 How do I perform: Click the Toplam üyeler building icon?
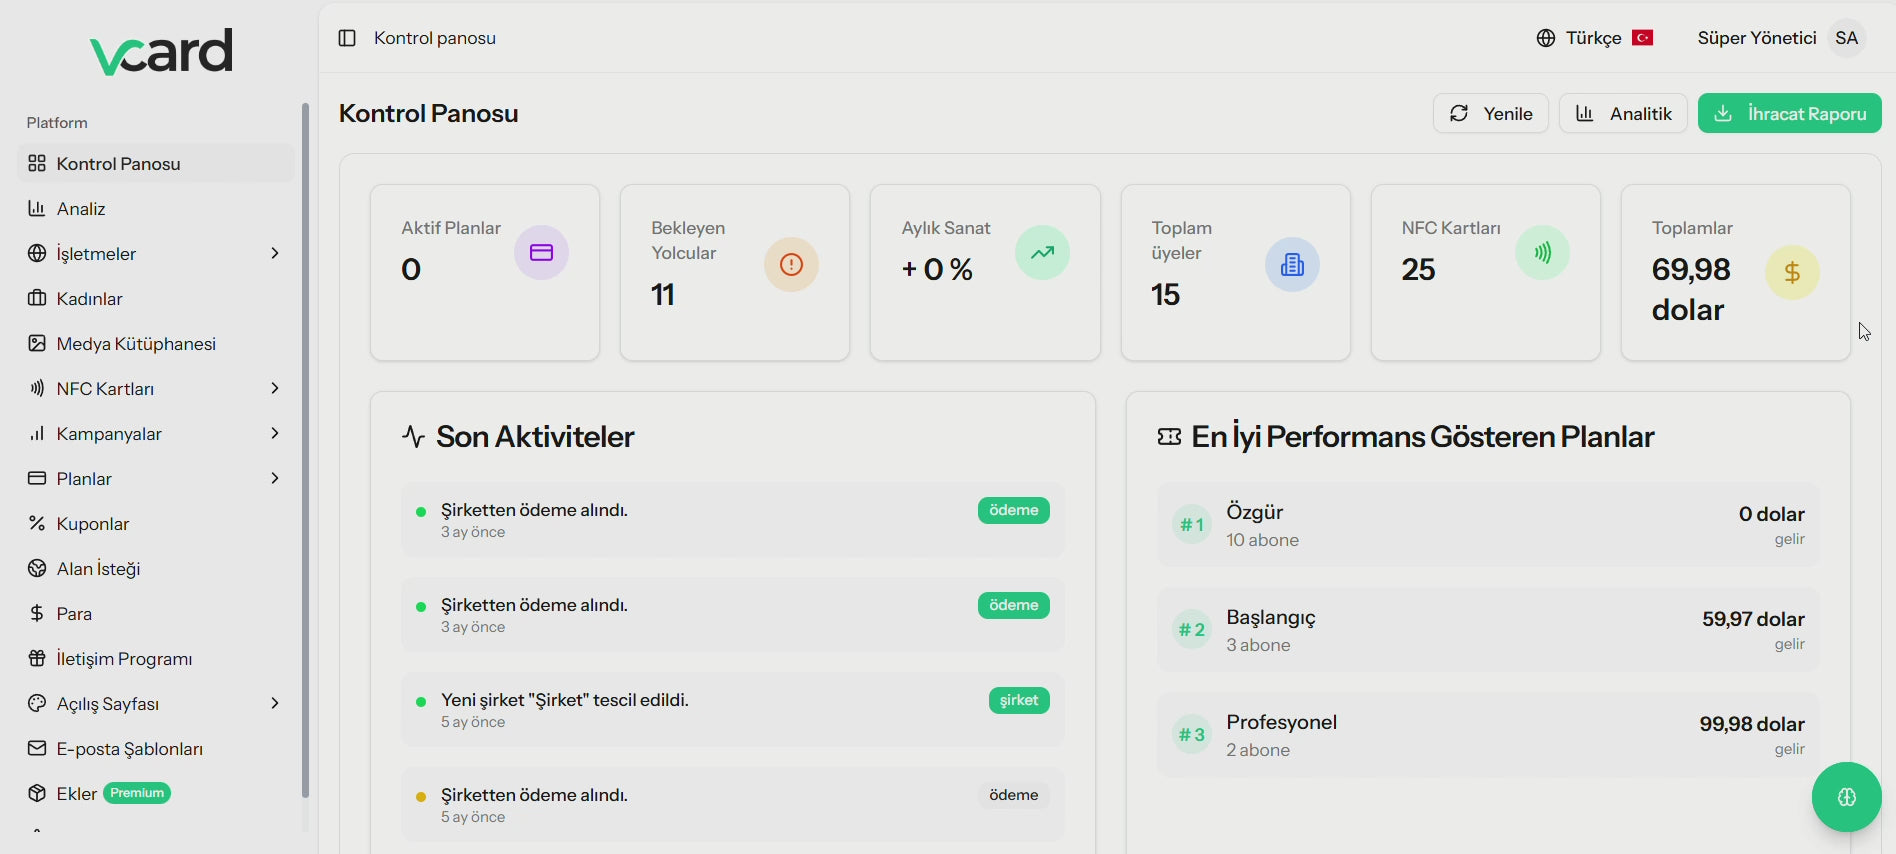tap(1292, 265)
